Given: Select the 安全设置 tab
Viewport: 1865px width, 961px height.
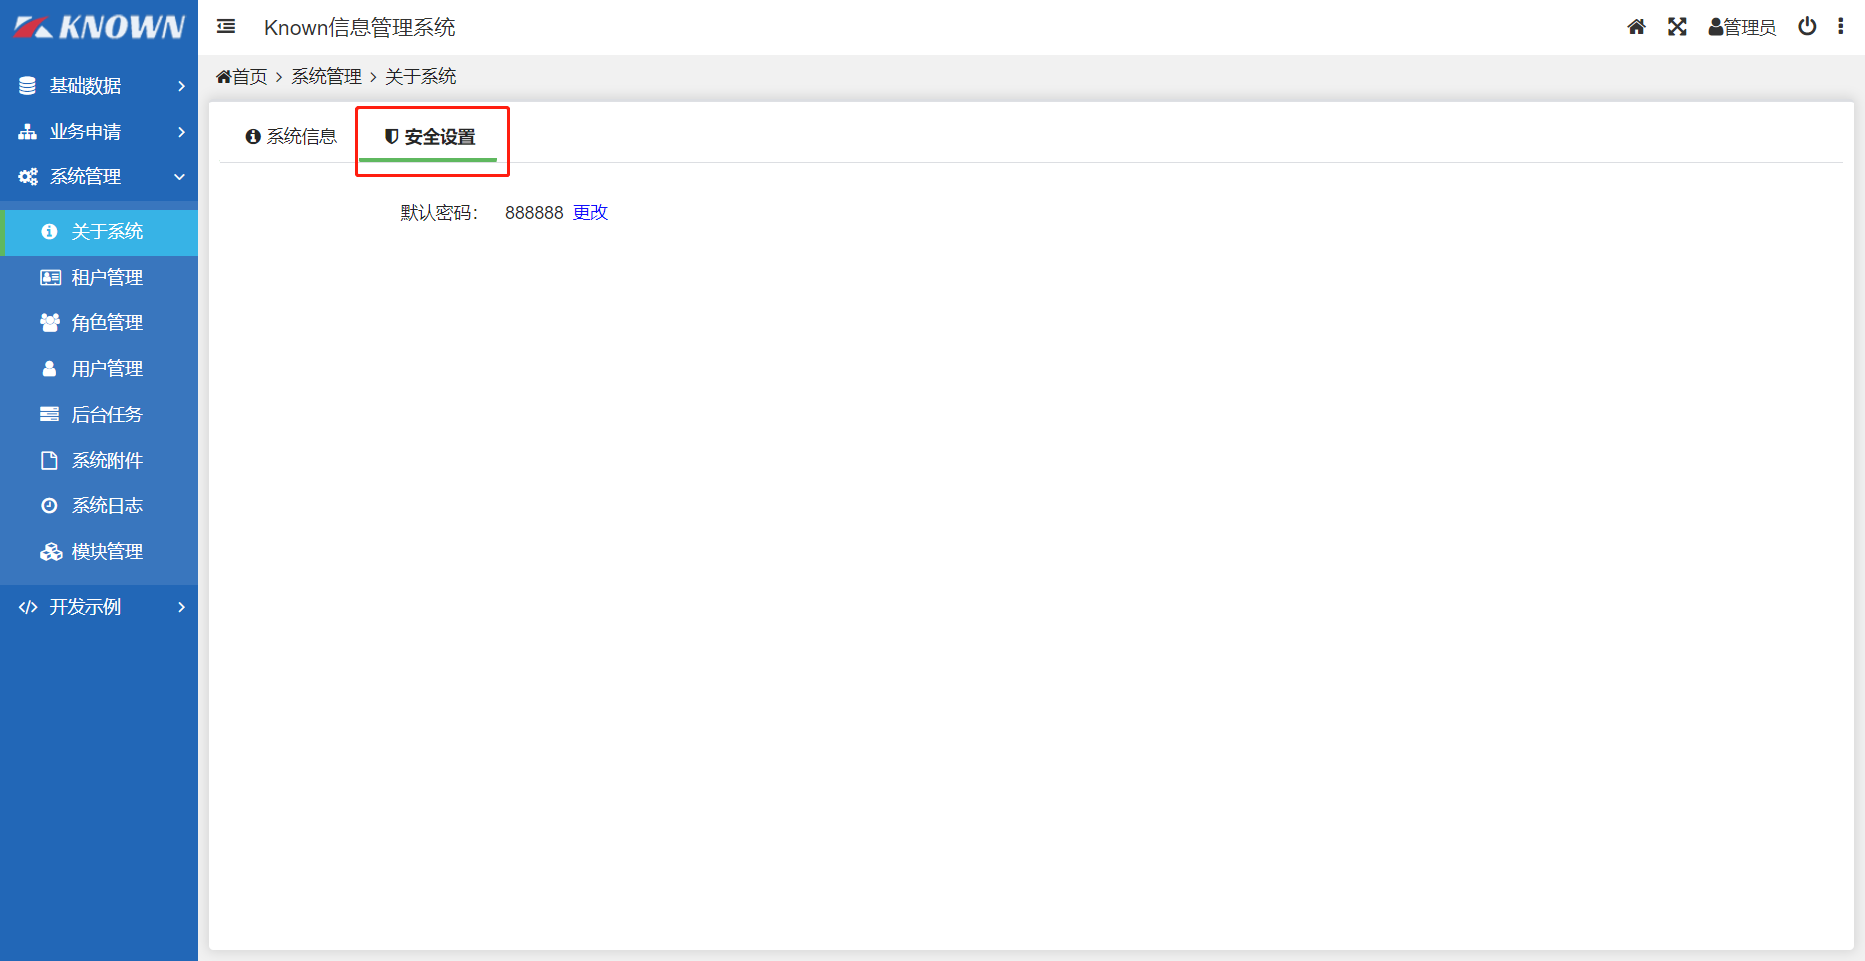Looking at the screenshot, I should (x=430, y=137).
